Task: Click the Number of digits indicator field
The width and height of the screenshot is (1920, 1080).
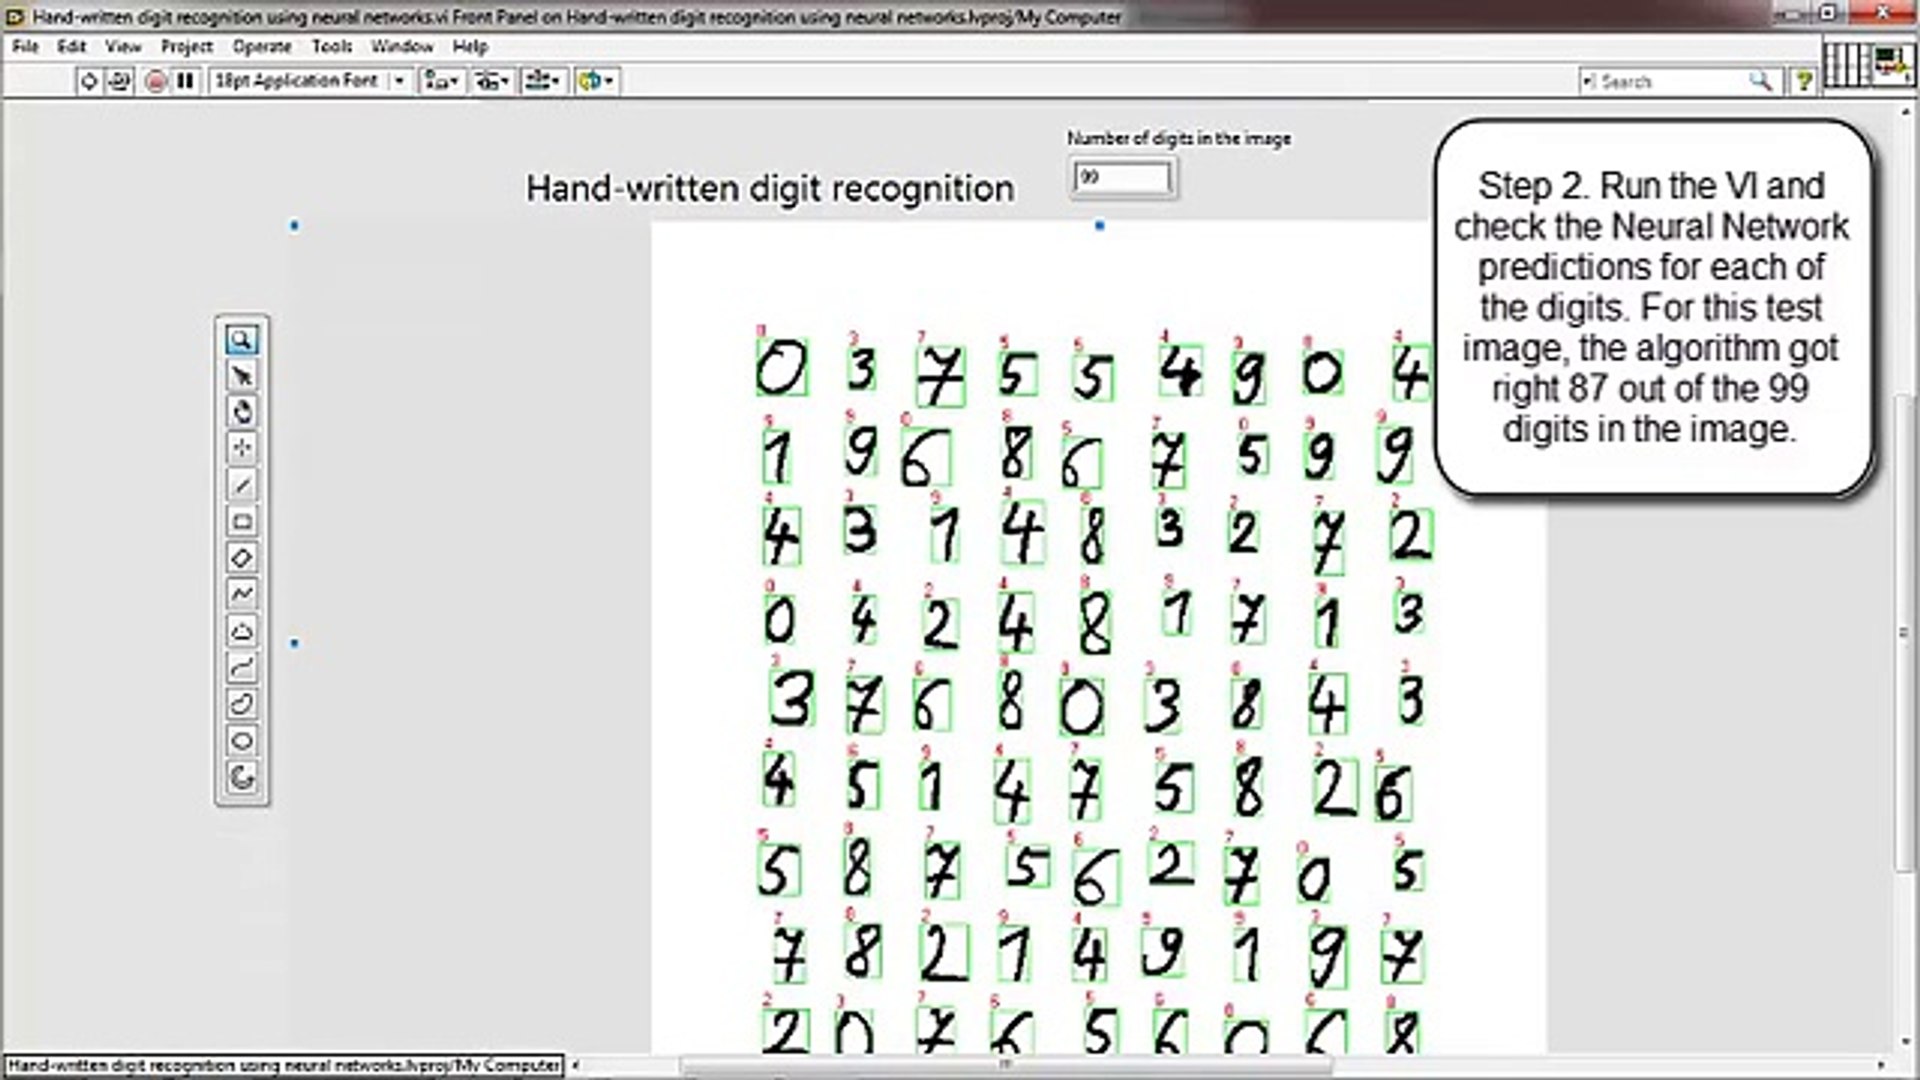Action: (x=1121, y=178)
